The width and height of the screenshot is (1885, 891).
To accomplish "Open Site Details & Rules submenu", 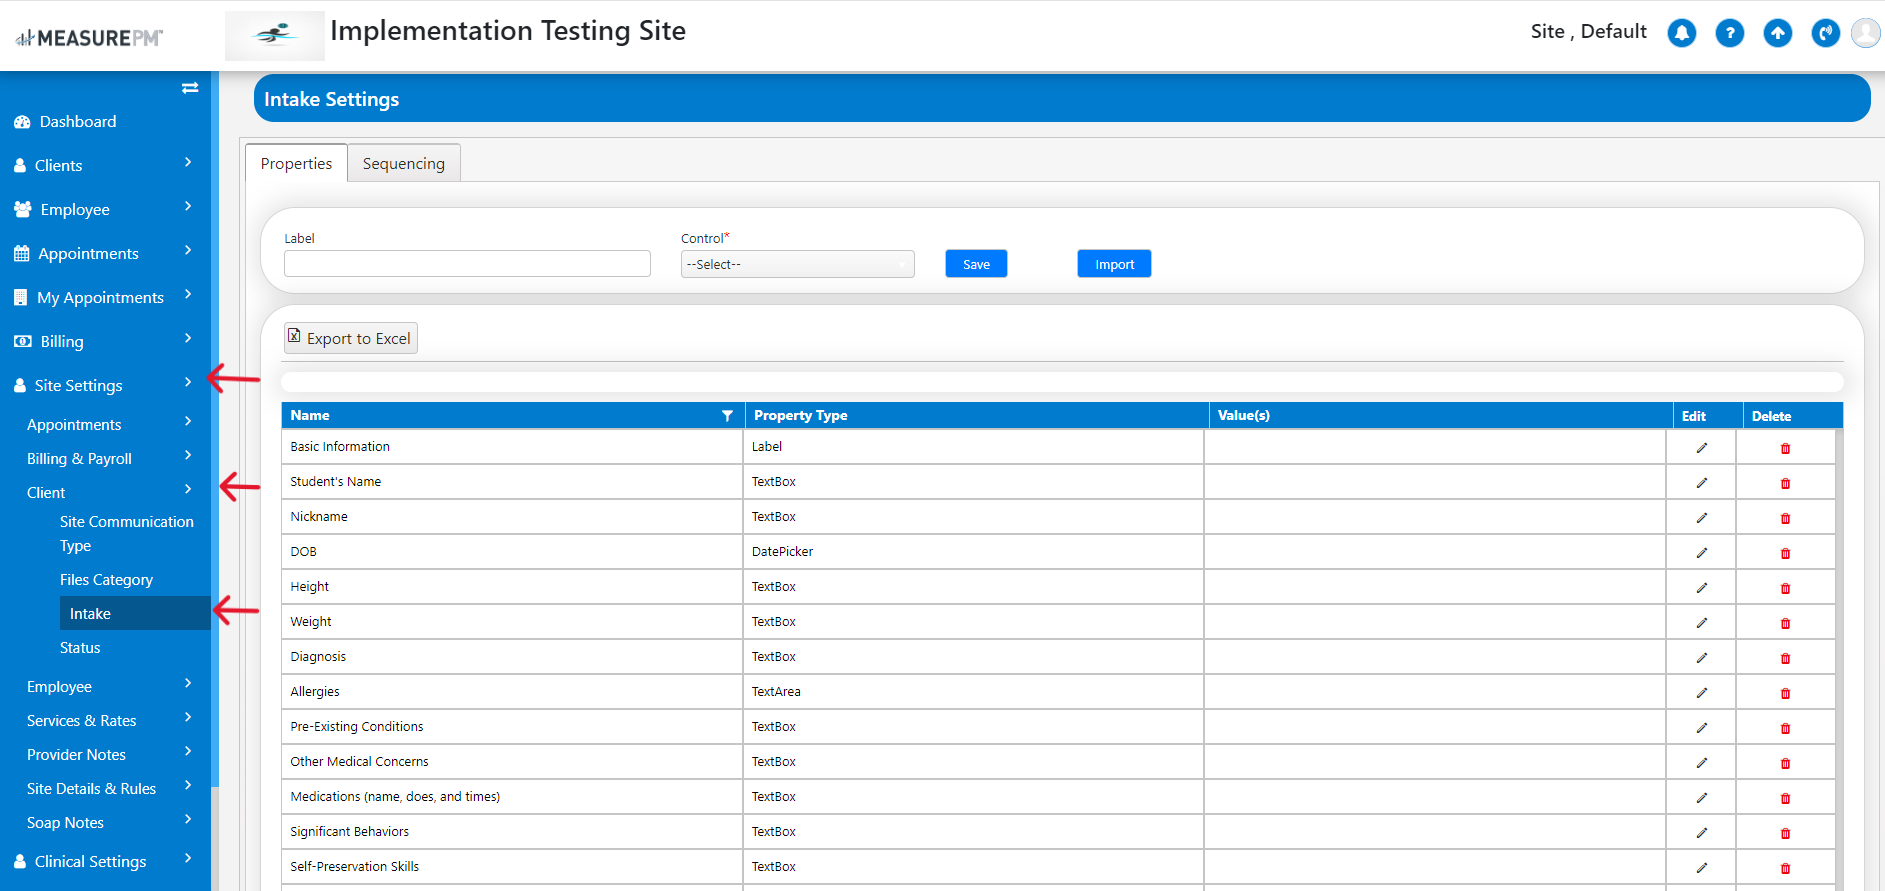I will (105, 788).
